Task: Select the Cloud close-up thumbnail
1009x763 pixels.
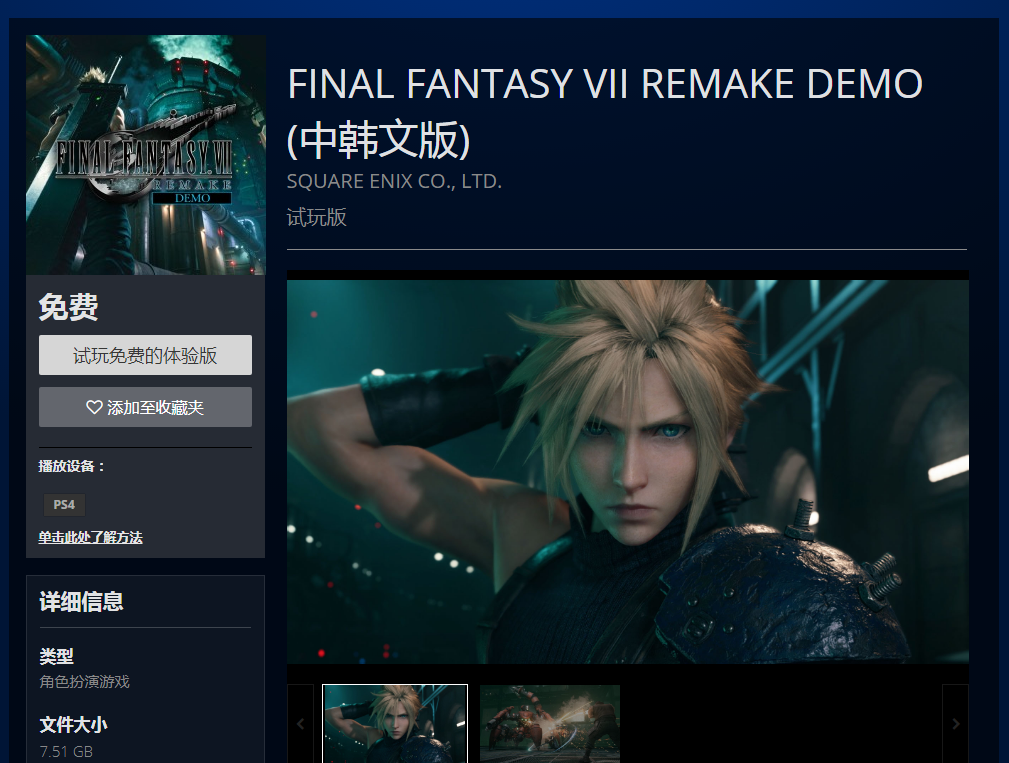Action: (394, 724)
